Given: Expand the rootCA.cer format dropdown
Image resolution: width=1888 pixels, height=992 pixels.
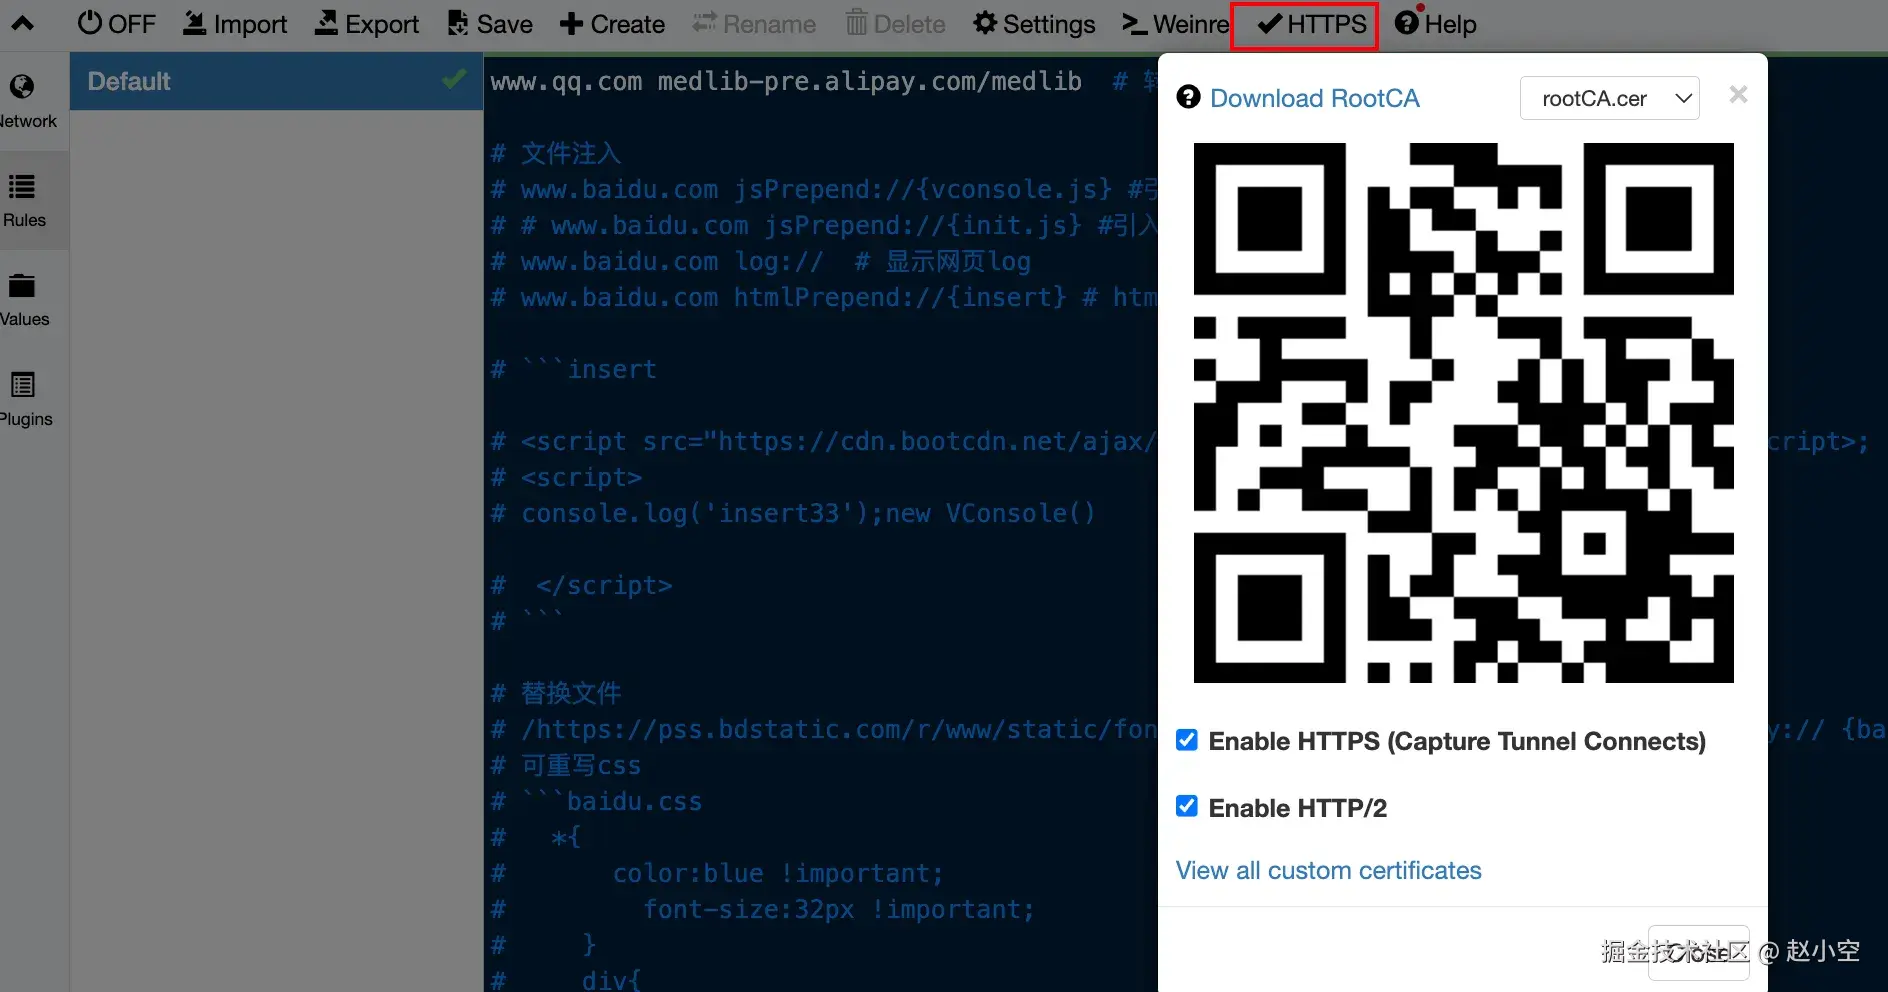Looking at the screenshot, I should [x=1609, y=98].
